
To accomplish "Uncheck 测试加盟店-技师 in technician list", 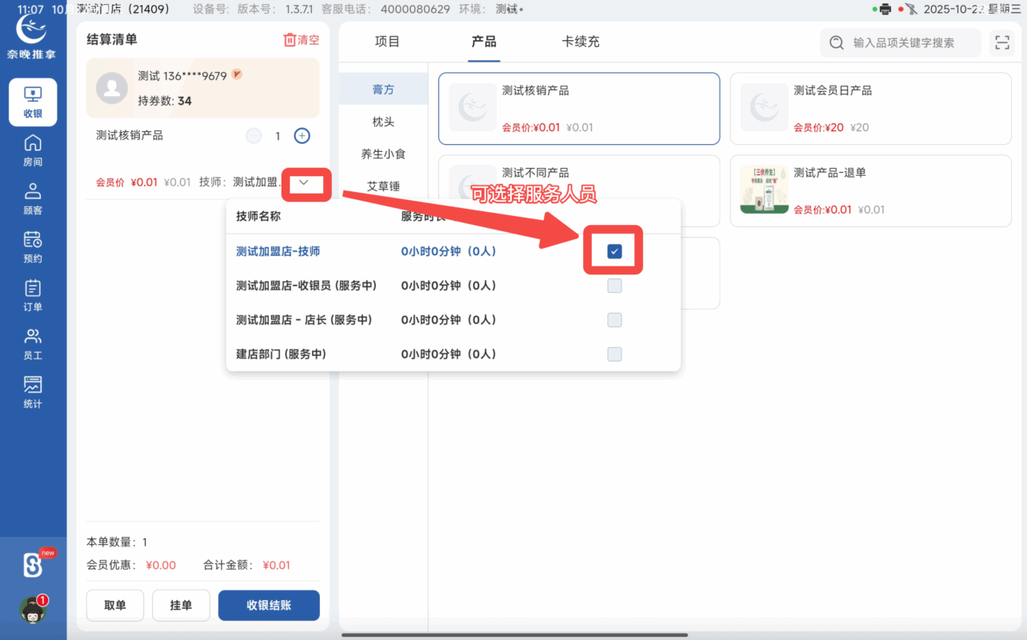I will [x=614, y=251].
